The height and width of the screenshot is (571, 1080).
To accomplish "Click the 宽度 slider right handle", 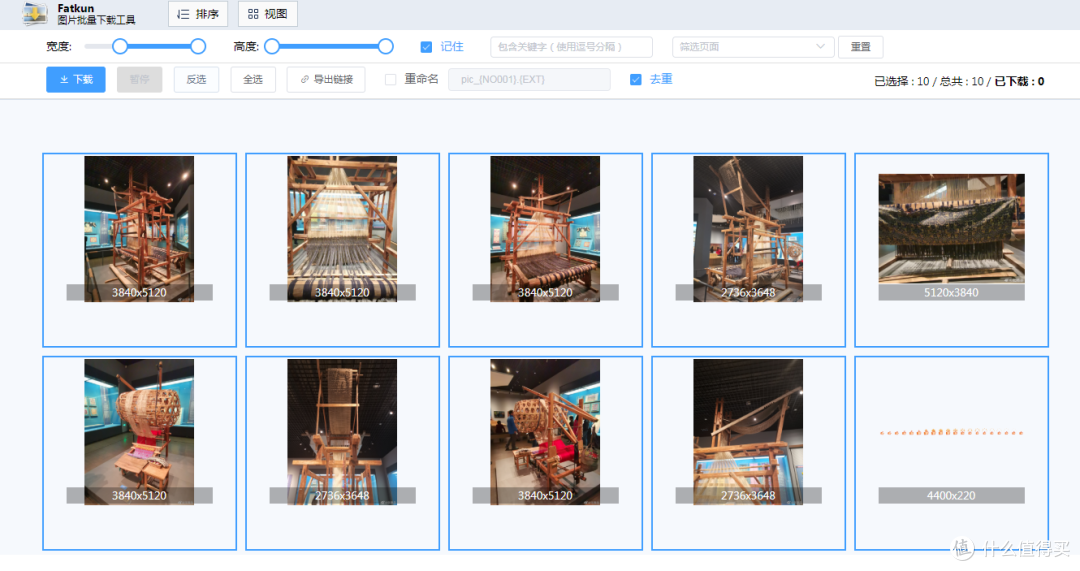I will (x=198, y=46).
